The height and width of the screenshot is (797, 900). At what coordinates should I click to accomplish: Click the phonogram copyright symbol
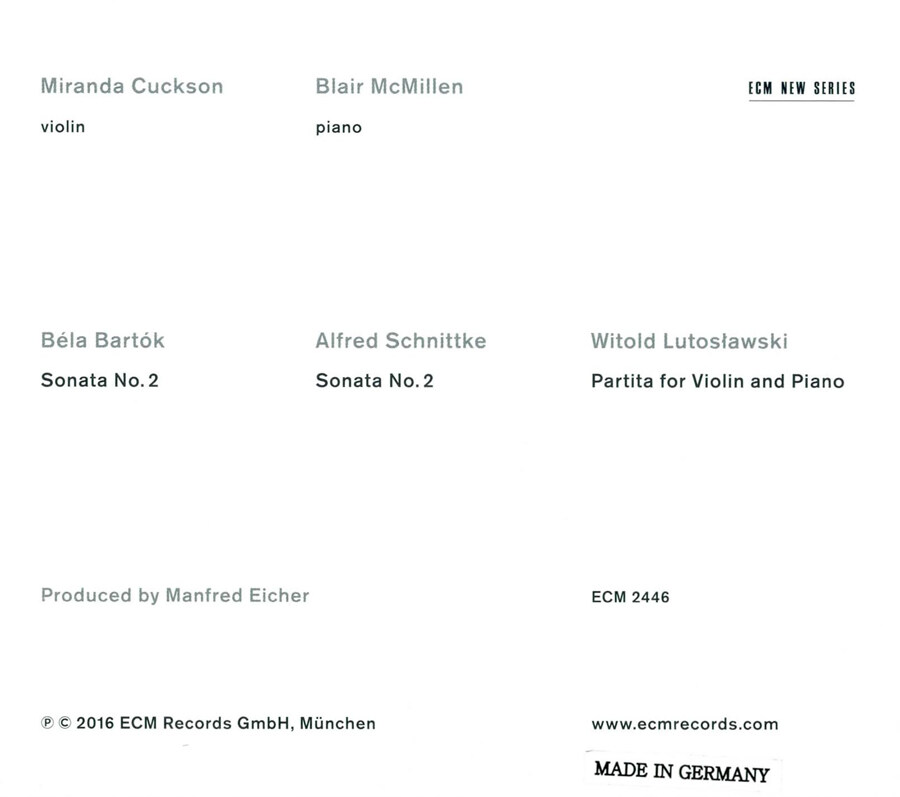tap(47, 723)
